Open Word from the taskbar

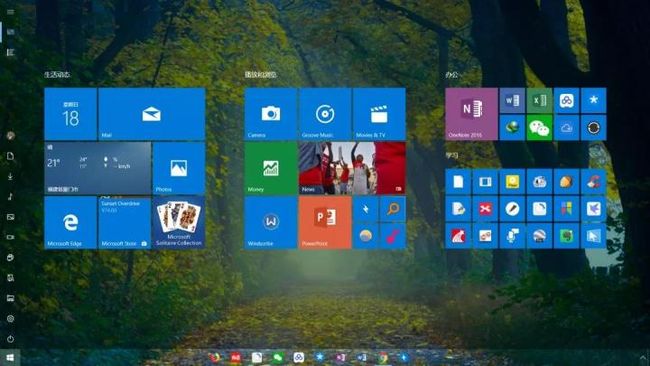click(362, 358)
